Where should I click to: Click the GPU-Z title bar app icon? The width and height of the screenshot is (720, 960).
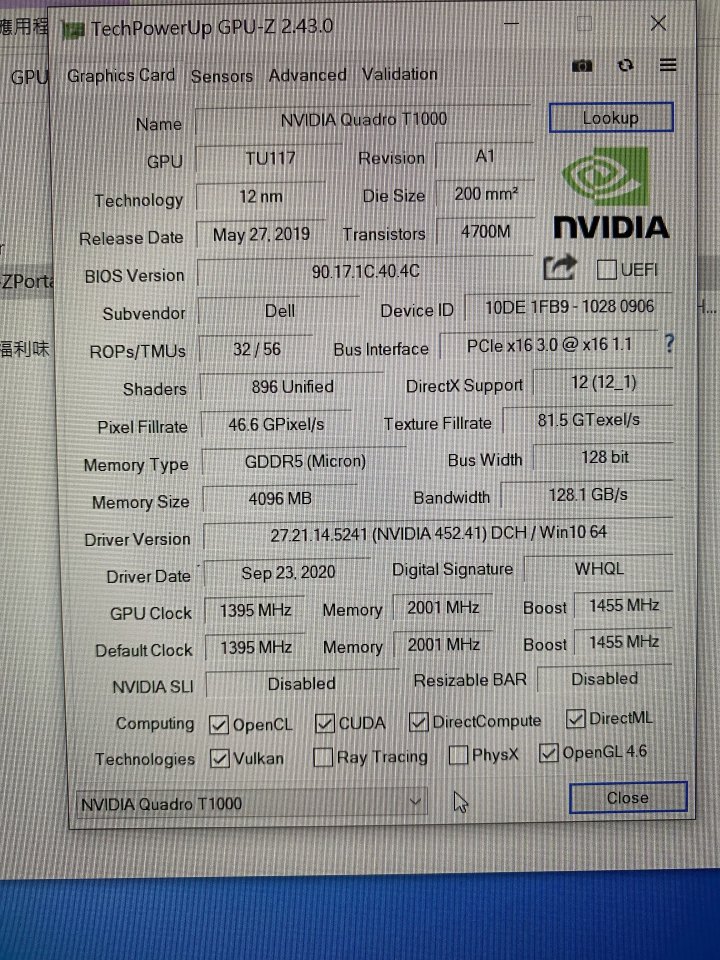[x=73, y=29]
